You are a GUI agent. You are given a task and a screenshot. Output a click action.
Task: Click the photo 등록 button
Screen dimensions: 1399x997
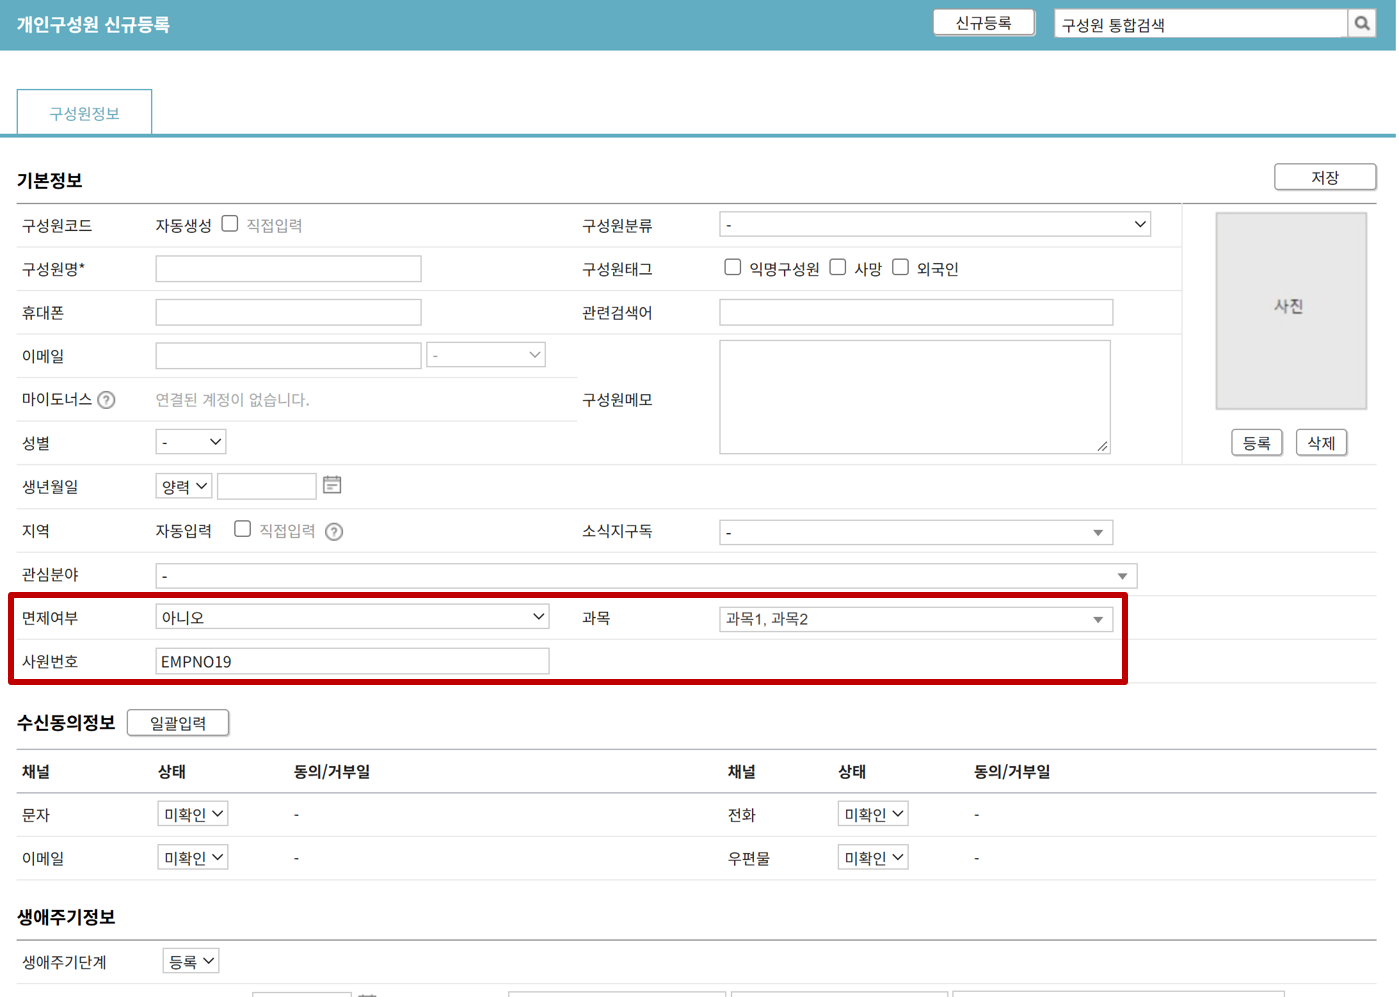(x=1257, y=443)
